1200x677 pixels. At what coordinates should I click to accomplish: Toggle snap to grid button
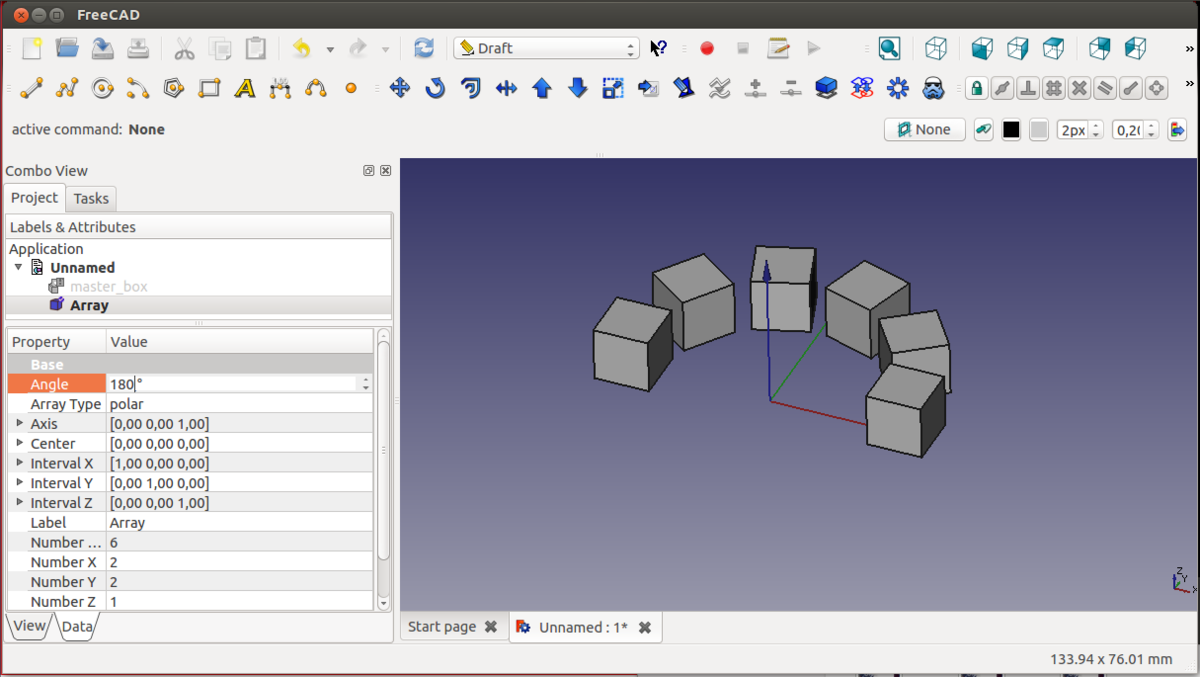1053,88
